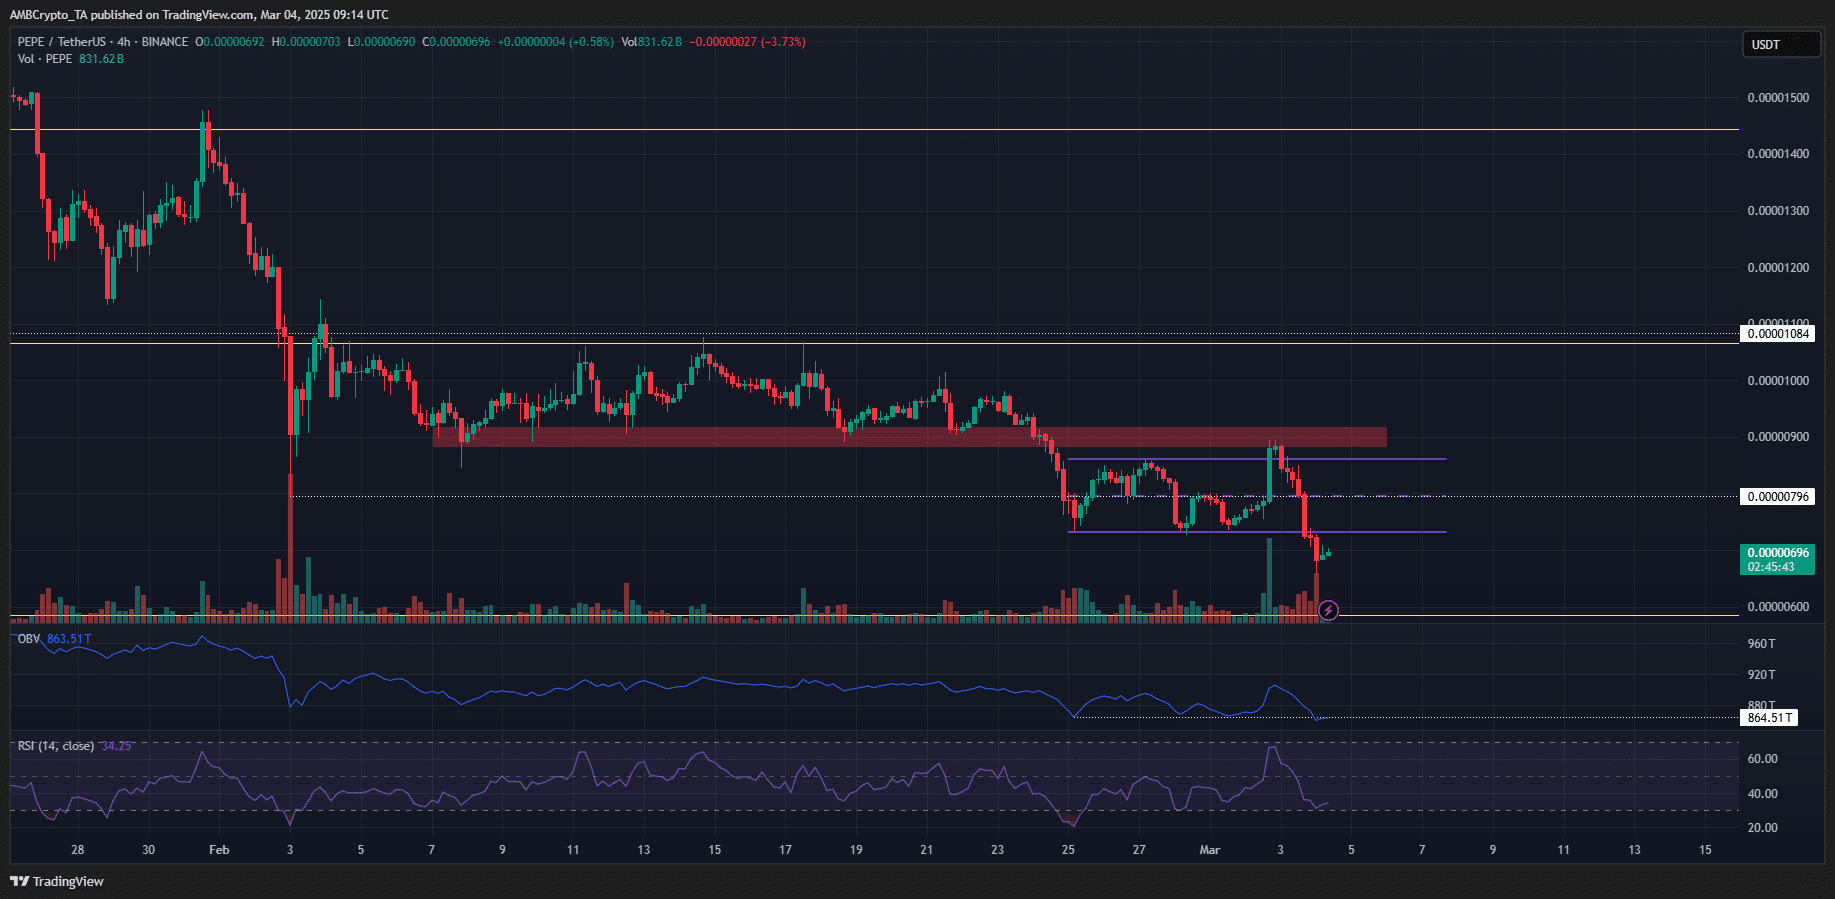Viewport: 1835px width, 899px height.
Task: Select the high value H0.00000703
Action: click(x=306, y=42)
